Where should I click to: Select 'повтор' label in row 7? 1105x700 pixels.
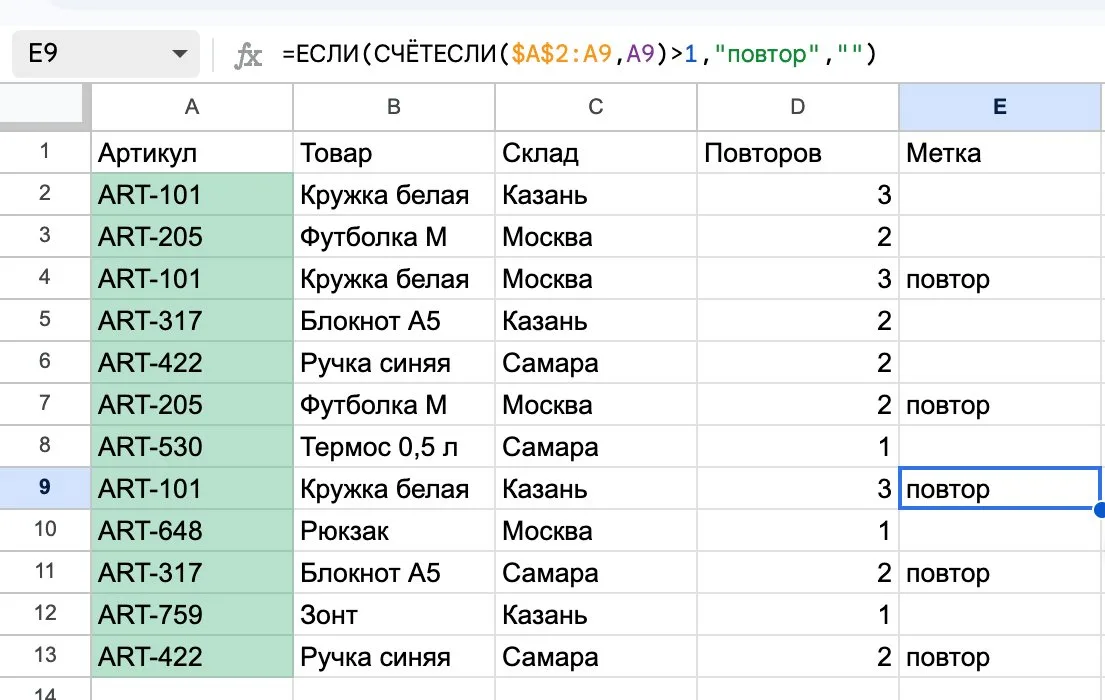[x=1000, y=404]
